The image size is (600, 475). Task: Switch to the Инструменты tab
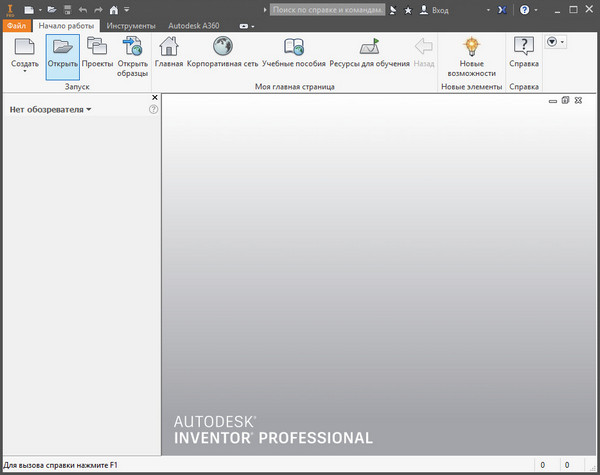click(x=131, y=25)
